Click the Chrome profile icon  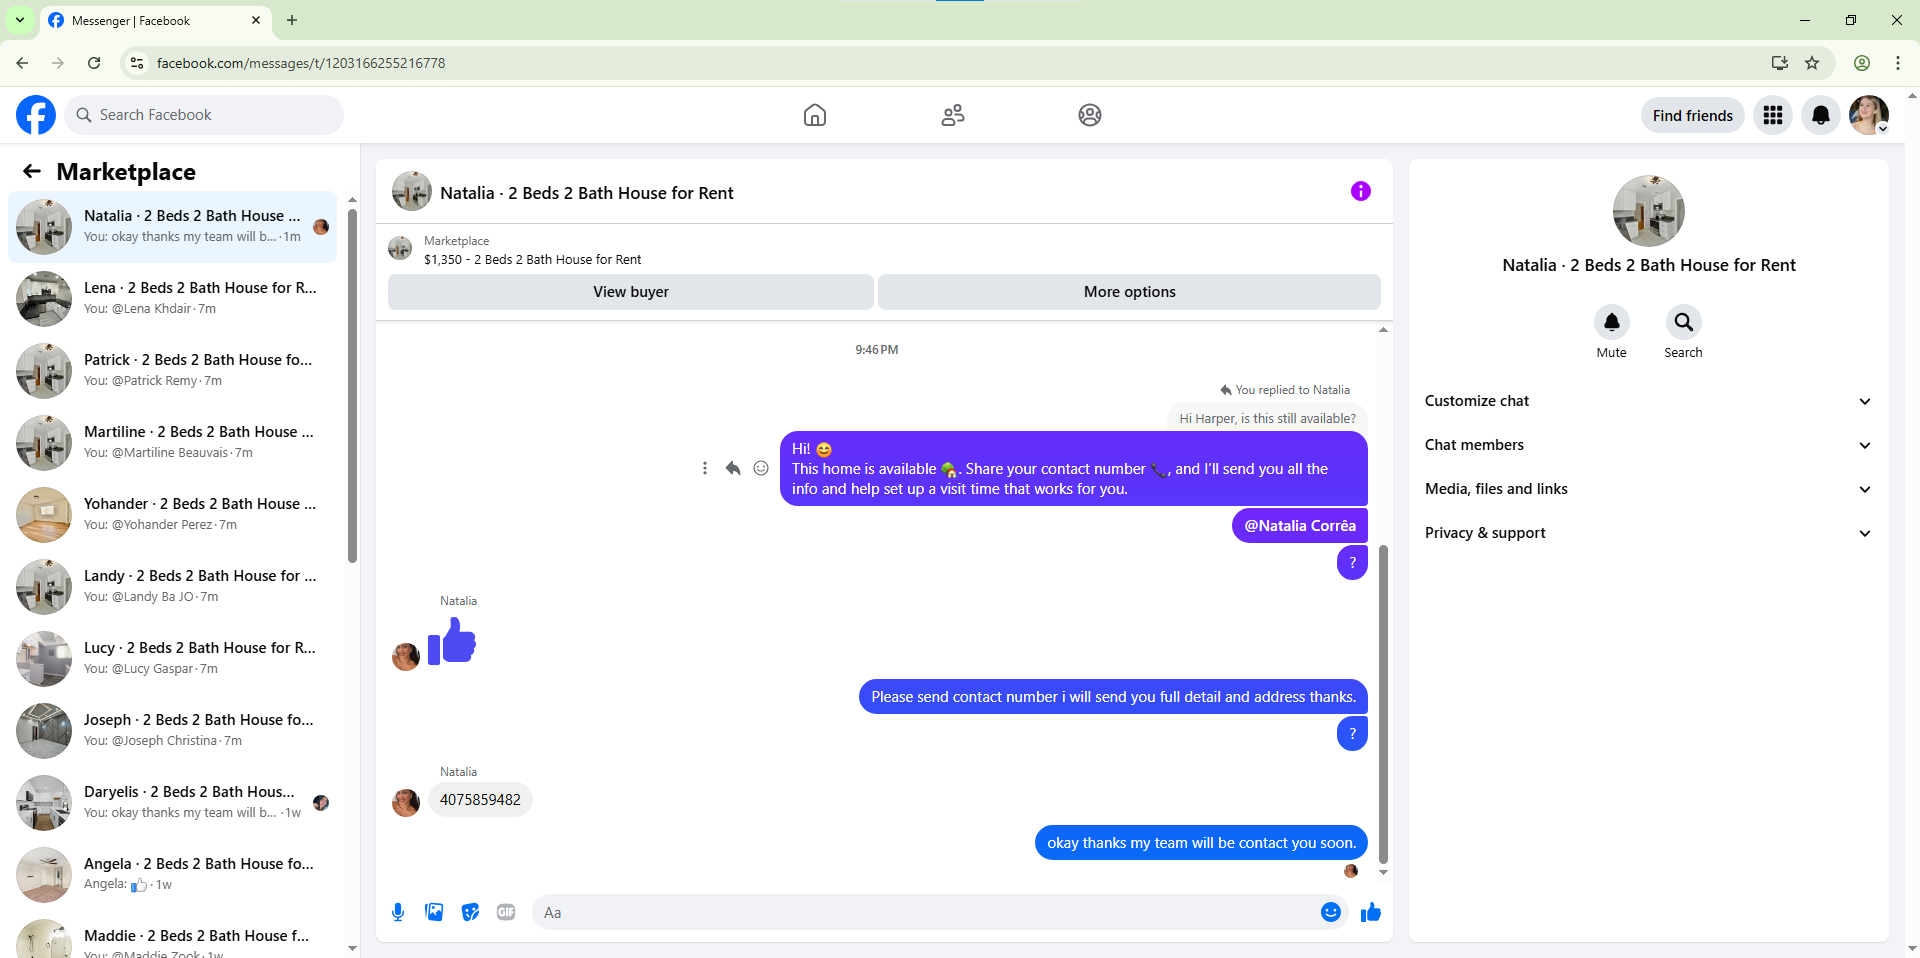tap(1862, 63)
